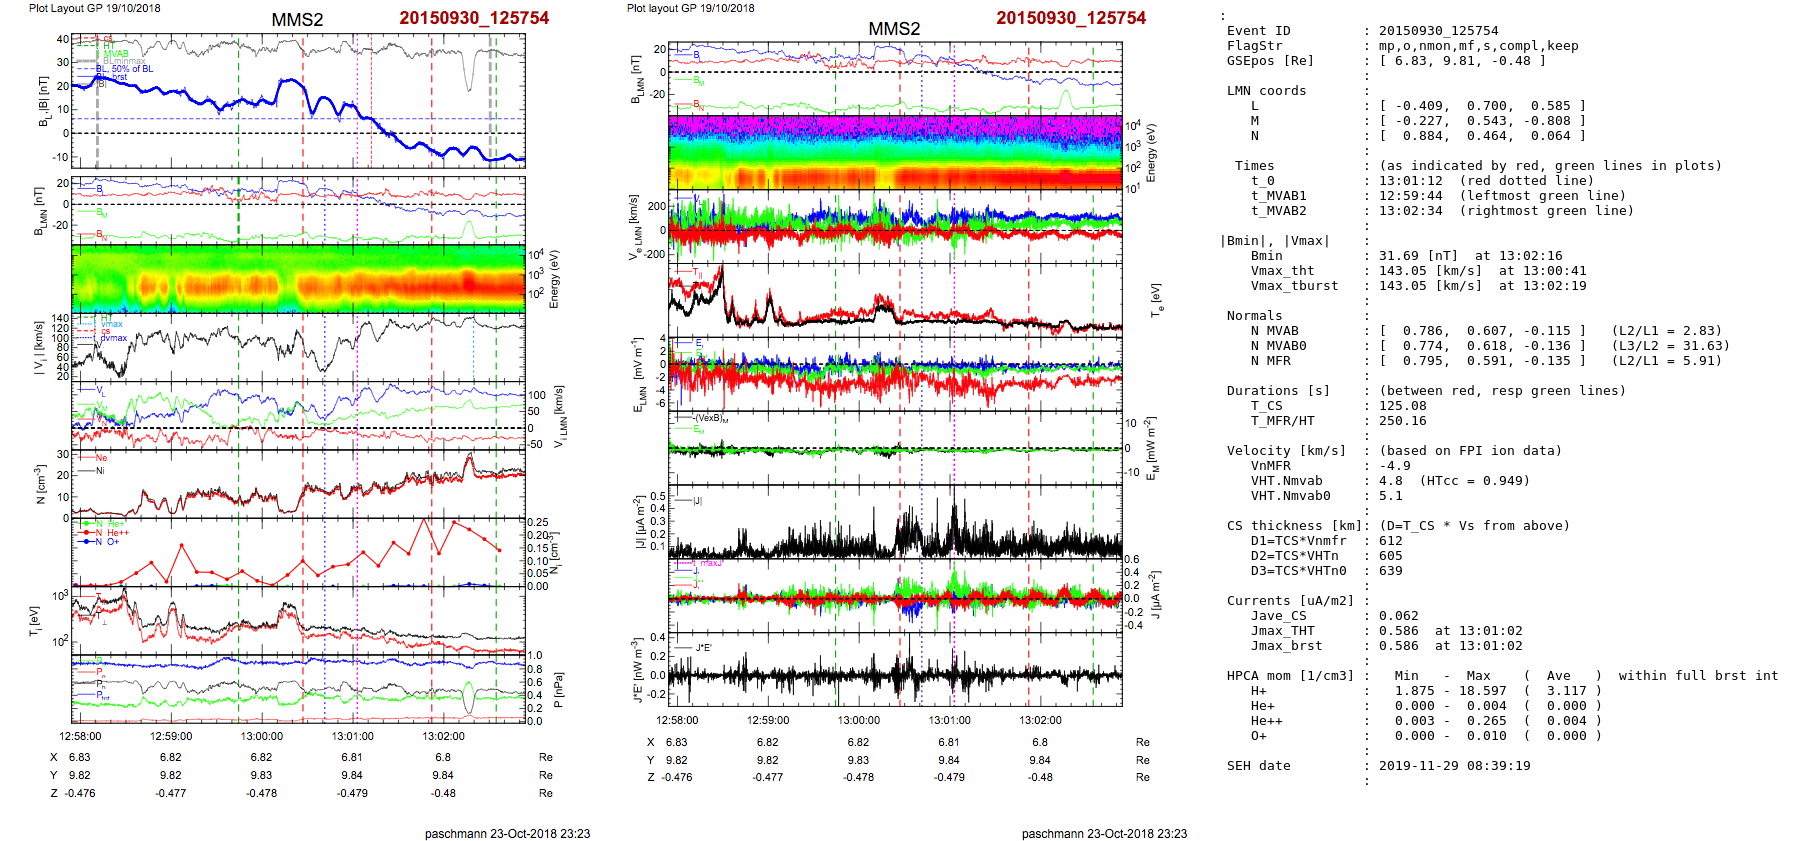Select the eigenvalue ratio '(L3/L2 = 31.63)'
Viewport: 1804px width, 841px height.
(x=1671, y=346)
